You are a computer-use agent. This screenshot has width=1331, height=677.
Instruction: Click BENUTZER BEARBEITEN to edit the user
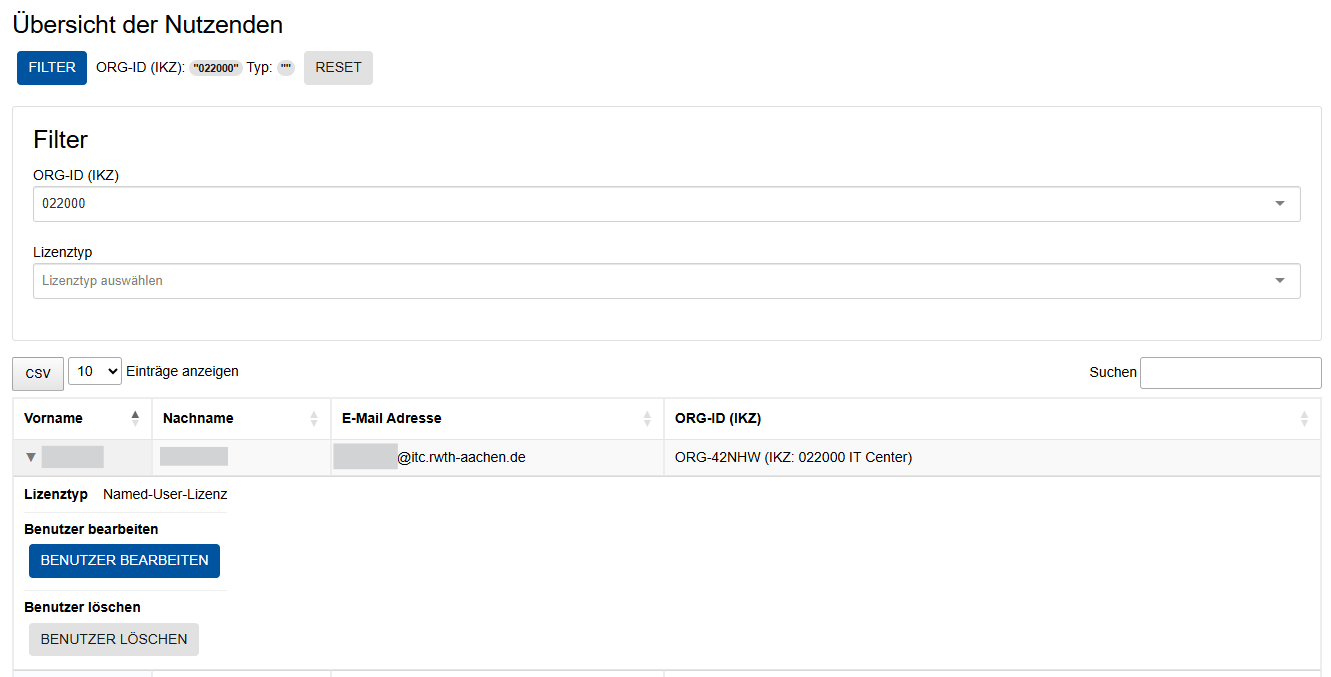pos(124,561)
